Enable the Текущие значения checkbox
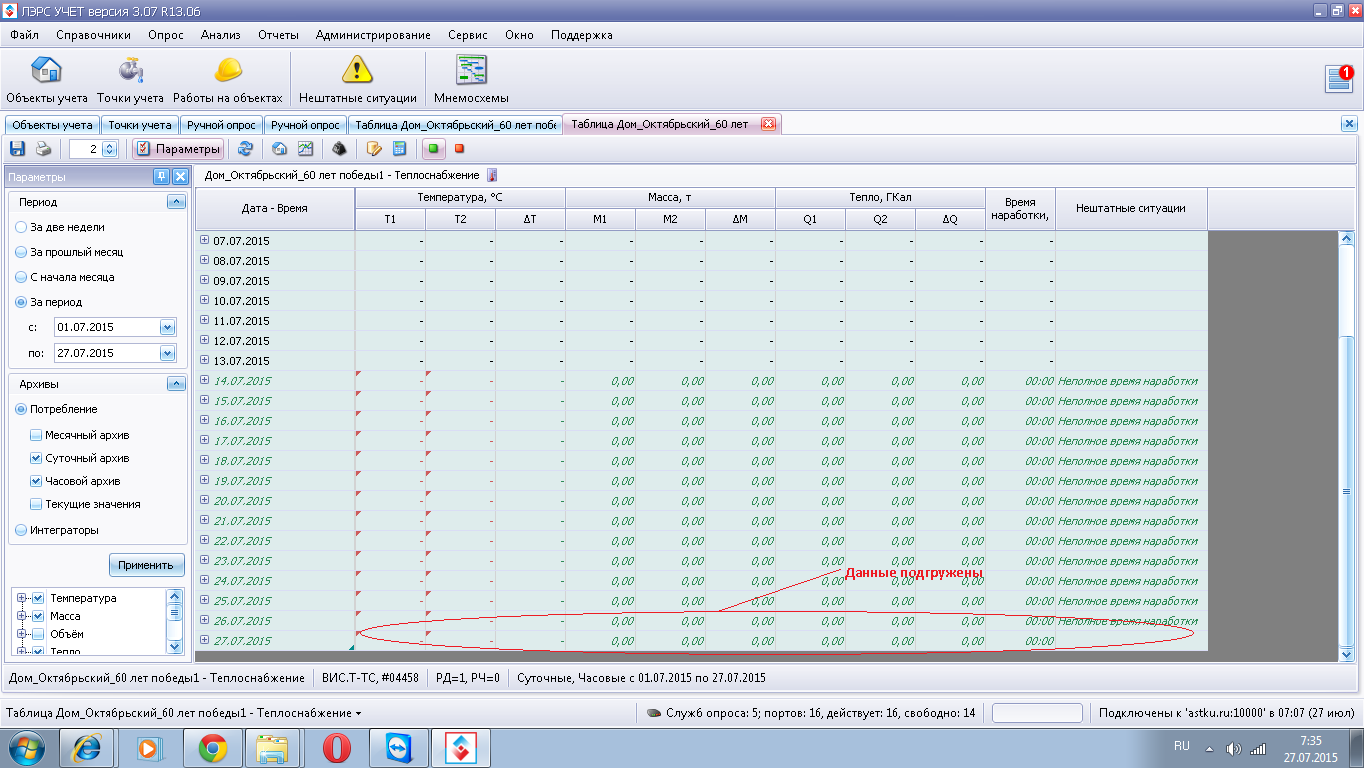 (x=36, y=504)
